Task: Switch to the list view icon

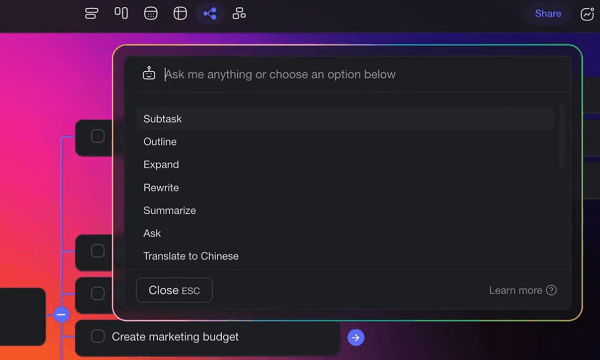Action: (91, 14)
